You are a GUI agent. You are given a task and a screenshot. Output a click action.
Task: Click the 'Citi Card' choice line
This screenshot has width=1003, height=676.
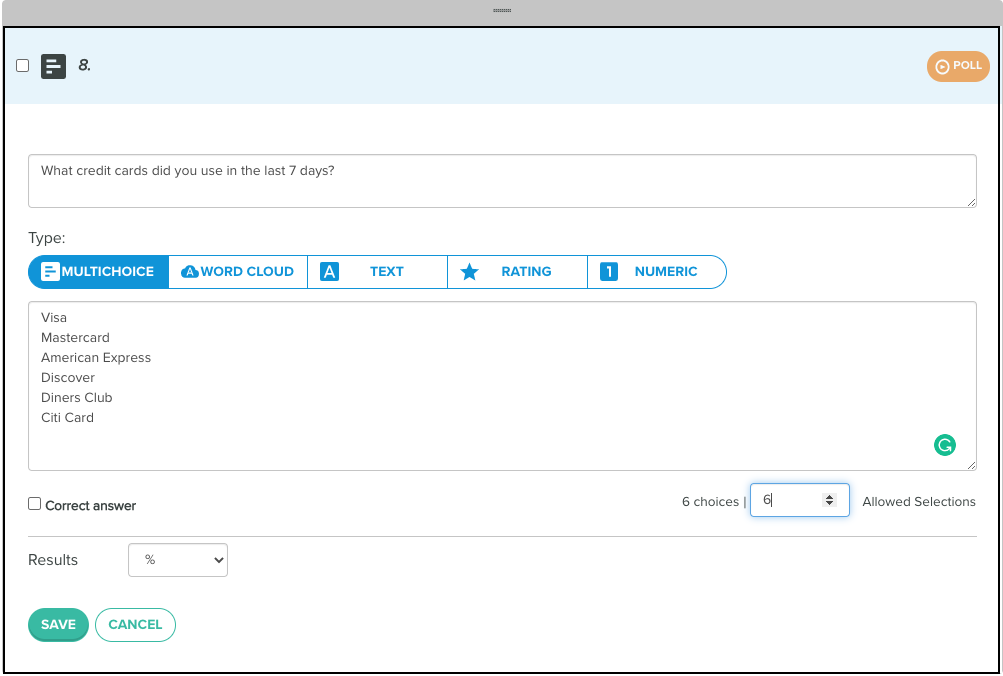point(67,418)
